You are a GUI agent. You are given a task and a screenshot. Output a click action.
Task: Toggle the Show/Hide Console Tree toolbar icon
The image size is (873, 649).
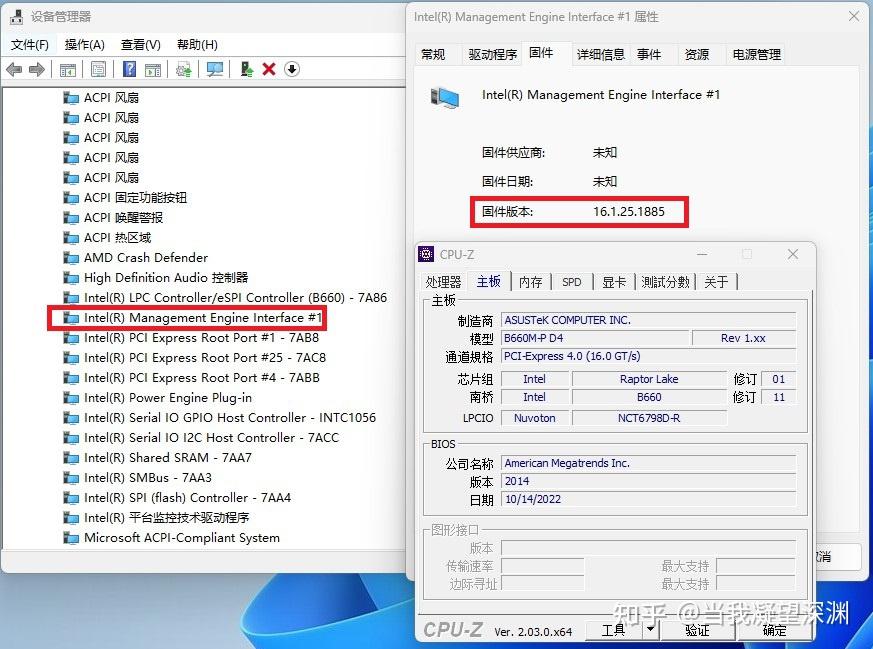click(x=66, y=69)
